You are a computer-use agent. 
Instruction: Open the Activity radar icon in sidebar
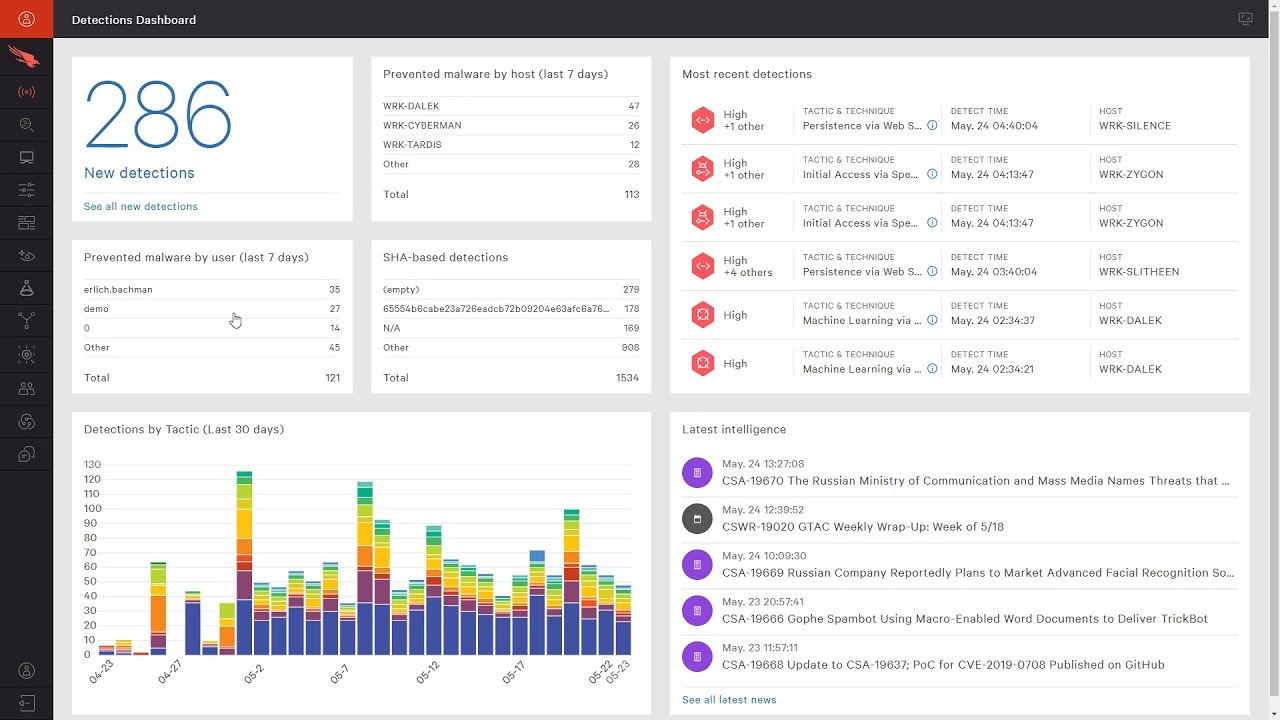[26, 92]
